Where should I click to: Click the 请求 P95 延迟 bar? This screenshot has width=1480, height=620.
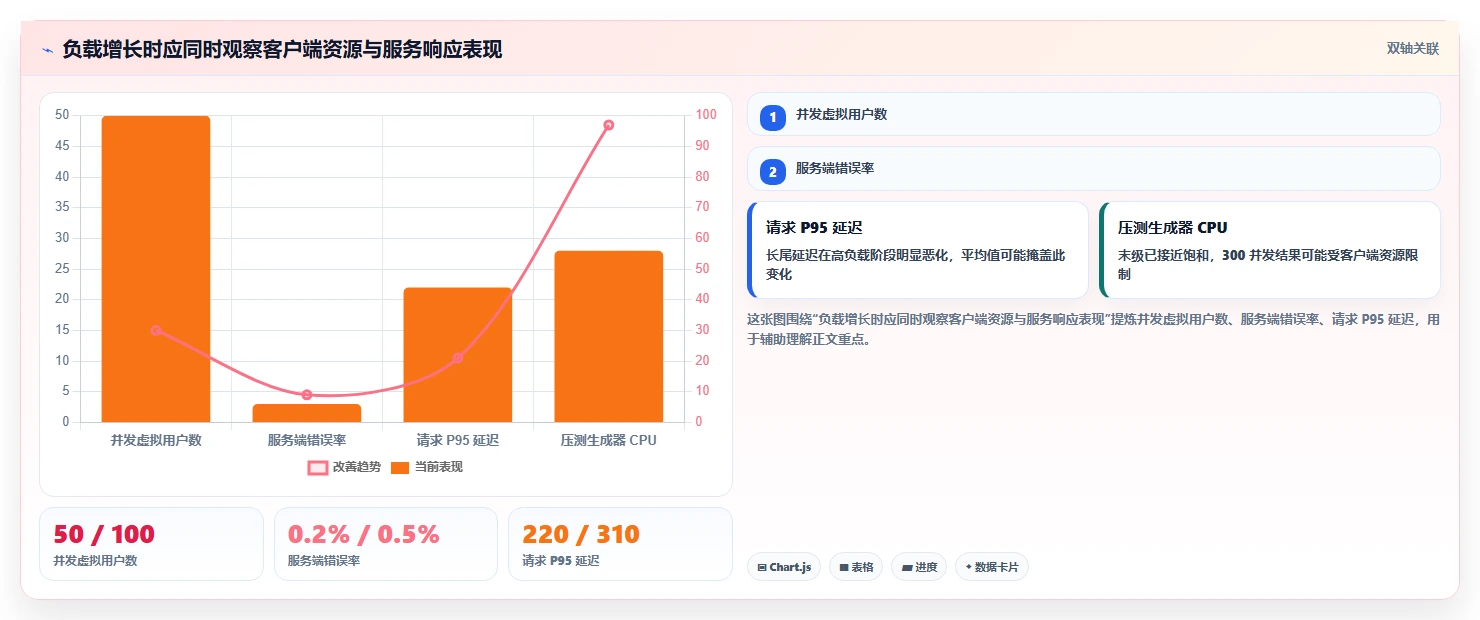[458, 355]
